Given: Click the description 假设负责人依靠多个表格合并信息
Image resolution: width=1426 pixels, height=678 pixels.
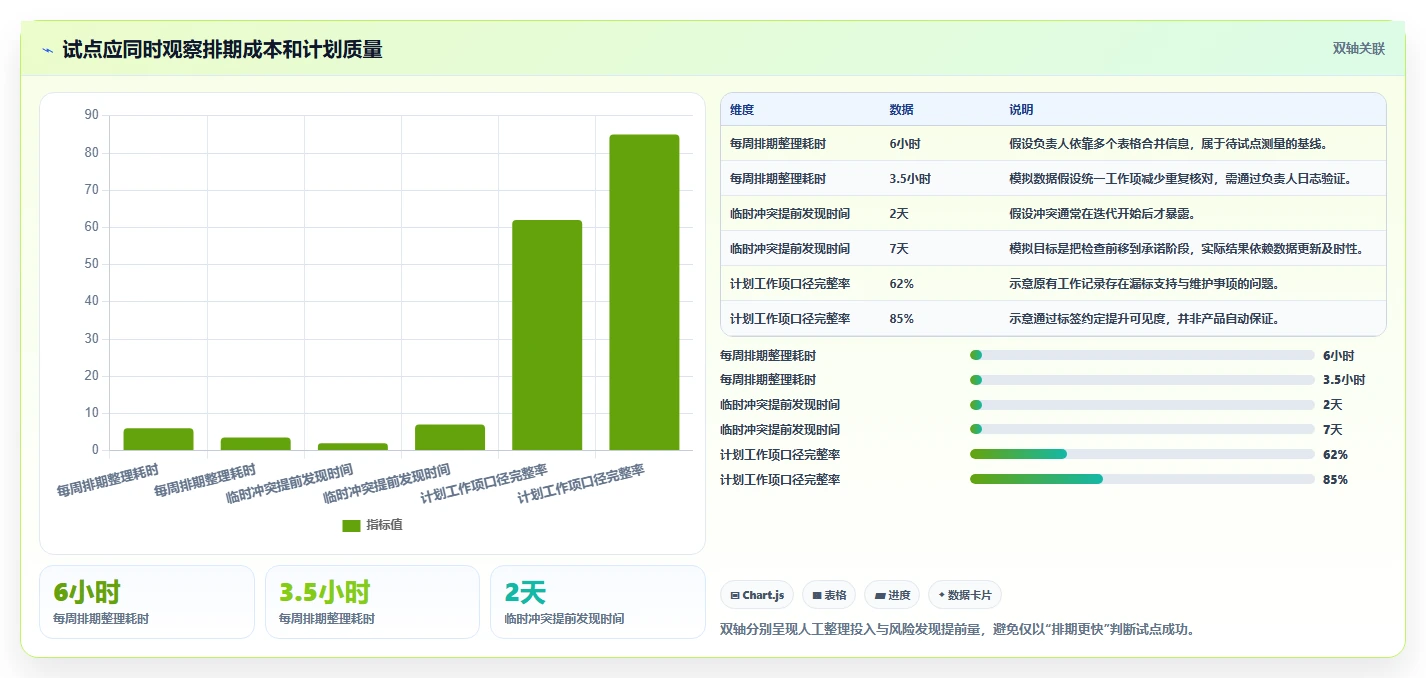Looking at the screenshot, I should [x=1168, y=144].
